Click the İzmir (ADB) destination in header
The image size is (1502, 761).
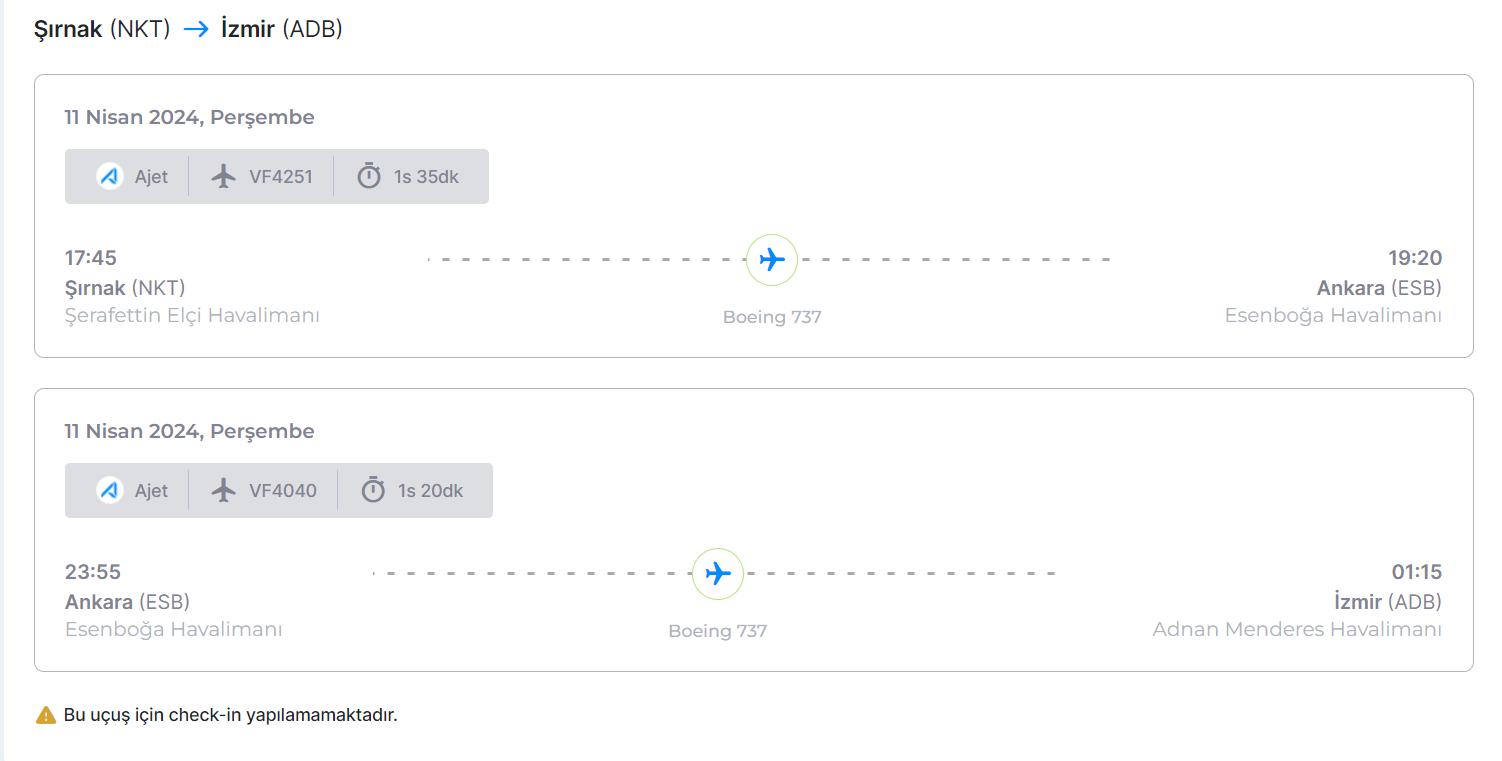(x=281, y=30)
